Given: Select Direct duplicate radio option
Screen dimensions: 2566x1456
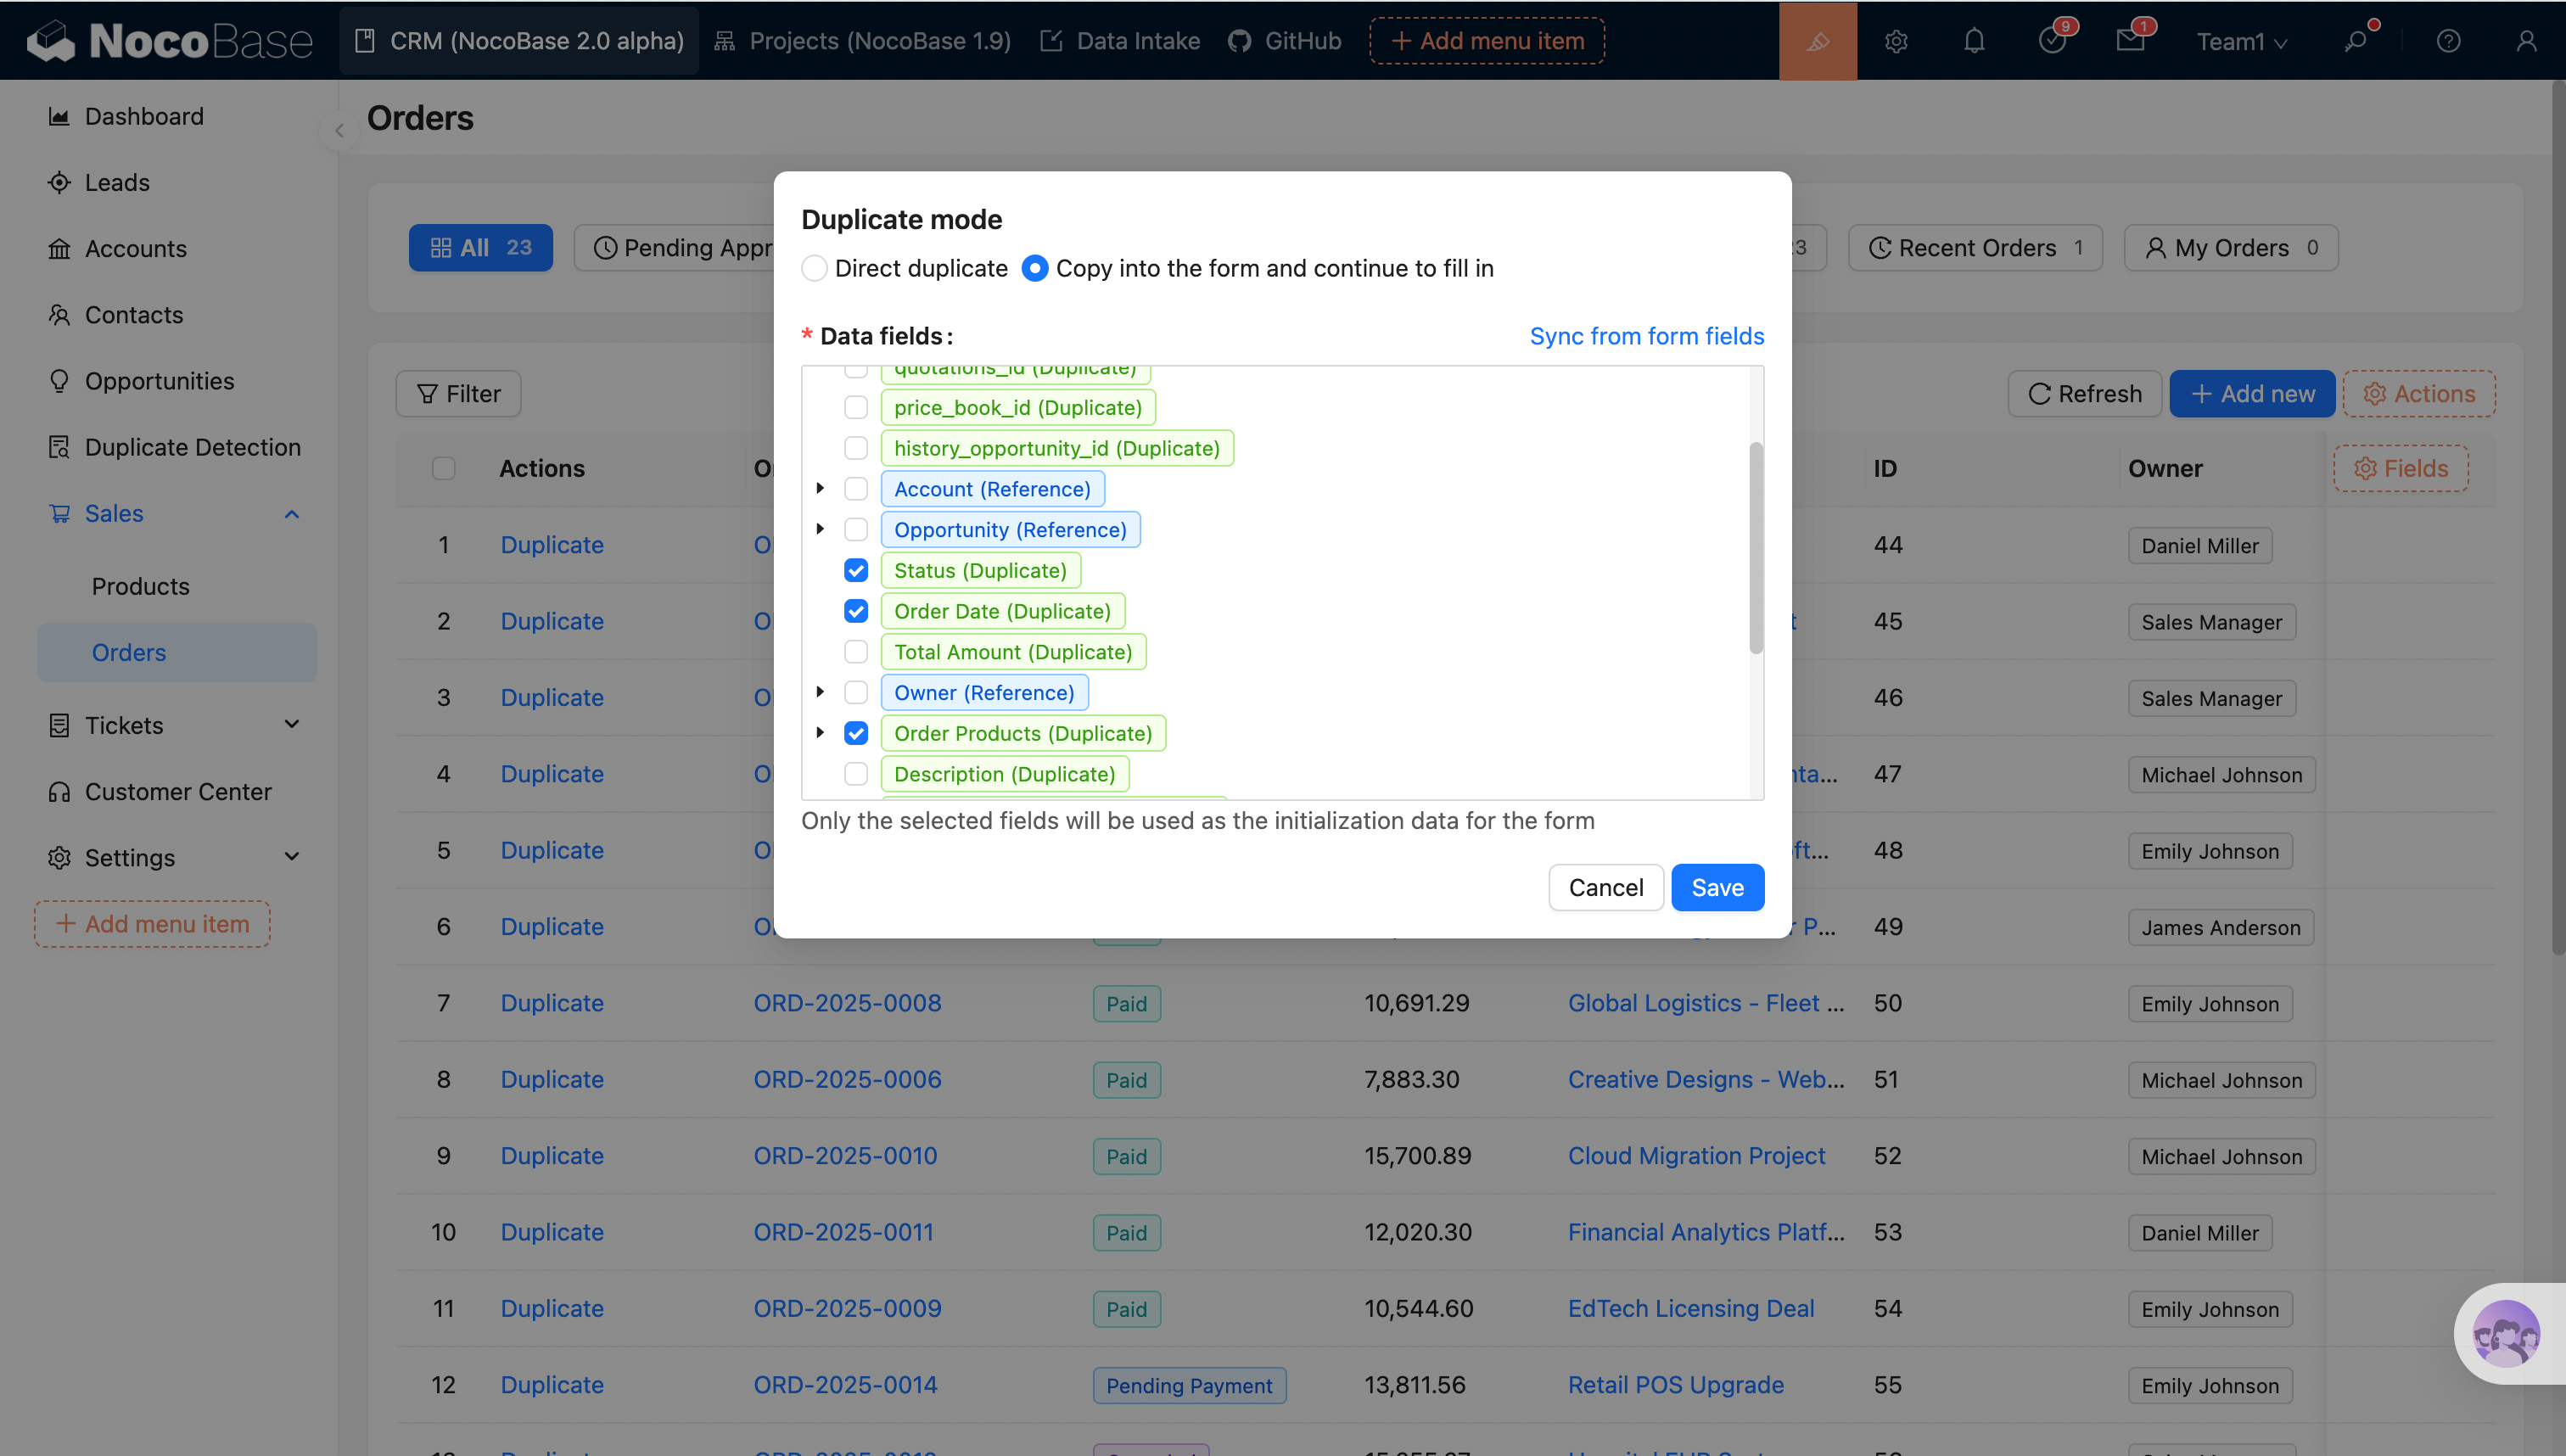Looking at the screenshot, I should coord(815,268).
